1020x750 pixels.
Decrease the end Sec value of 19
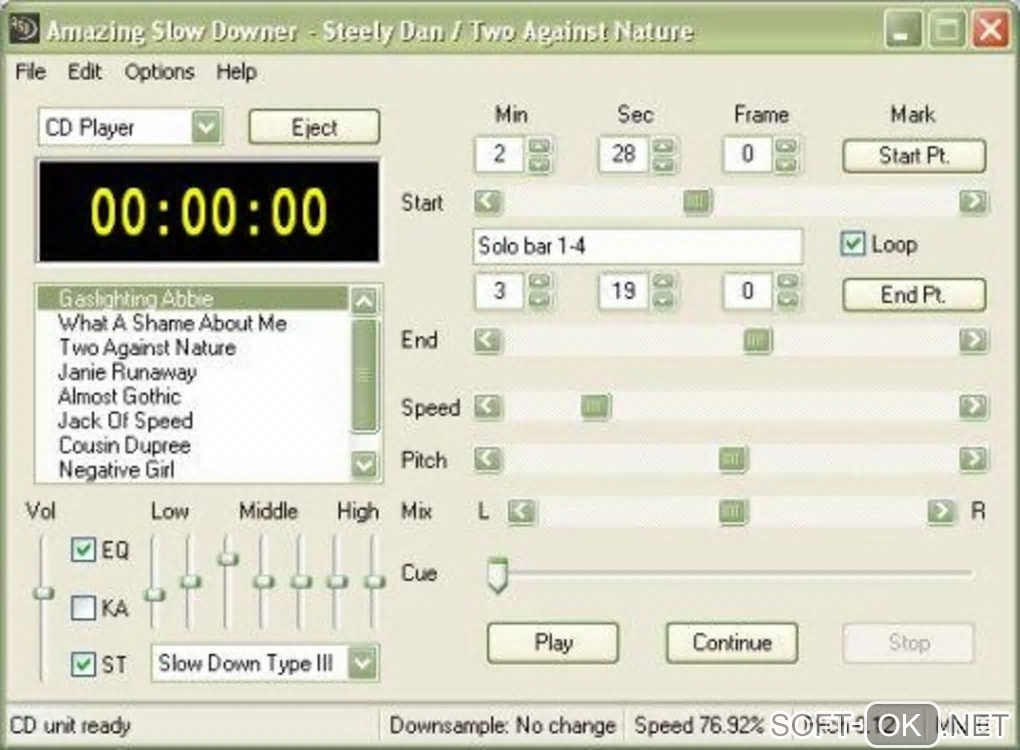(663, 300)
